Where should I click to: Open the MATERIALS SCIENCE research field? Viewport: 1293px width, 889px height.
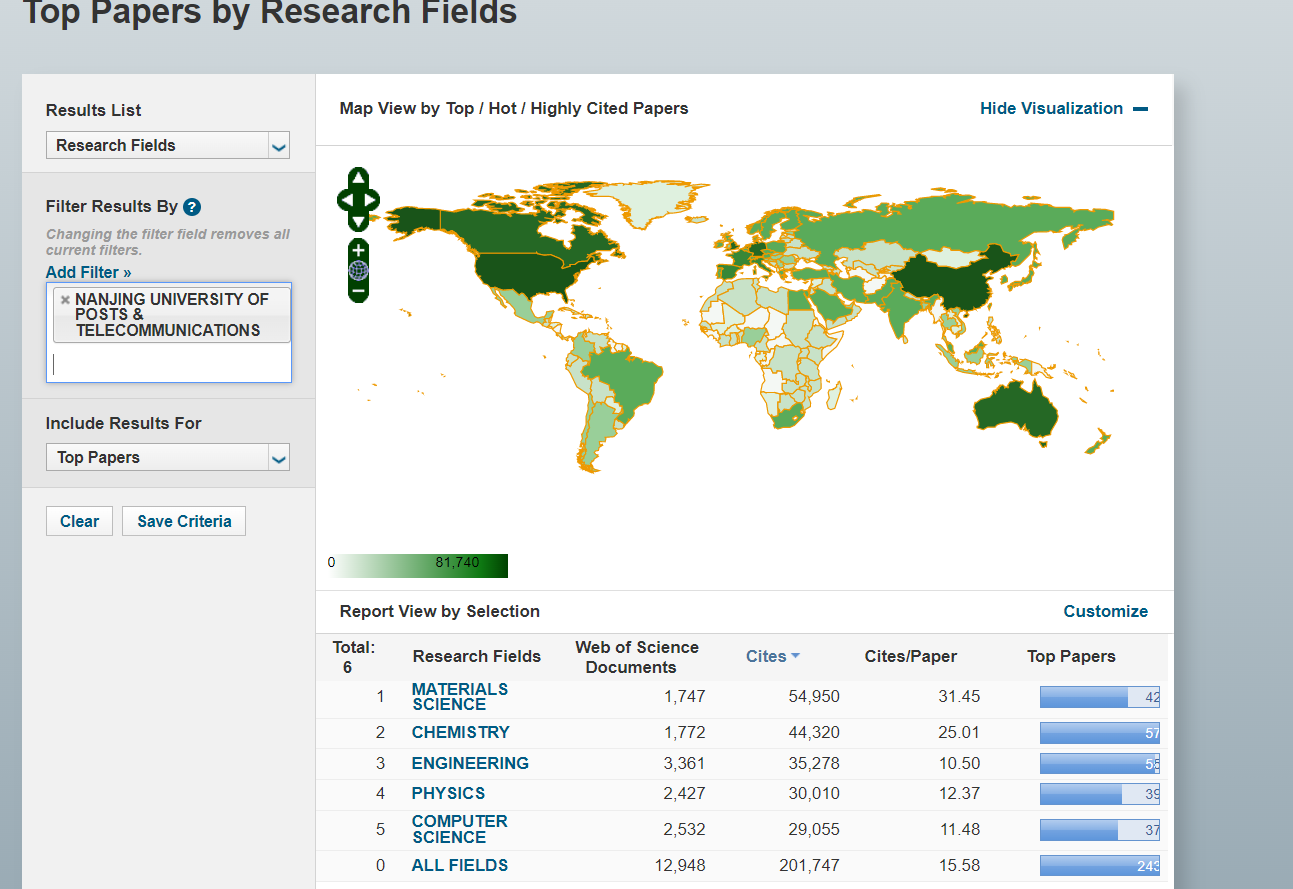click(x=460, y=696)
